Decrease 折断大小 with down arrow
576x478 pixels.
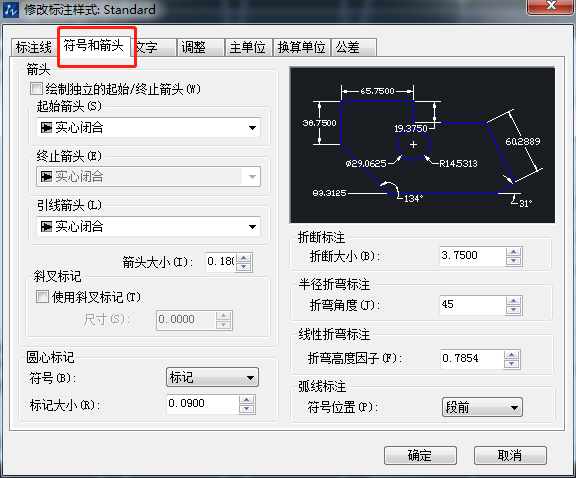click(514, 261)
